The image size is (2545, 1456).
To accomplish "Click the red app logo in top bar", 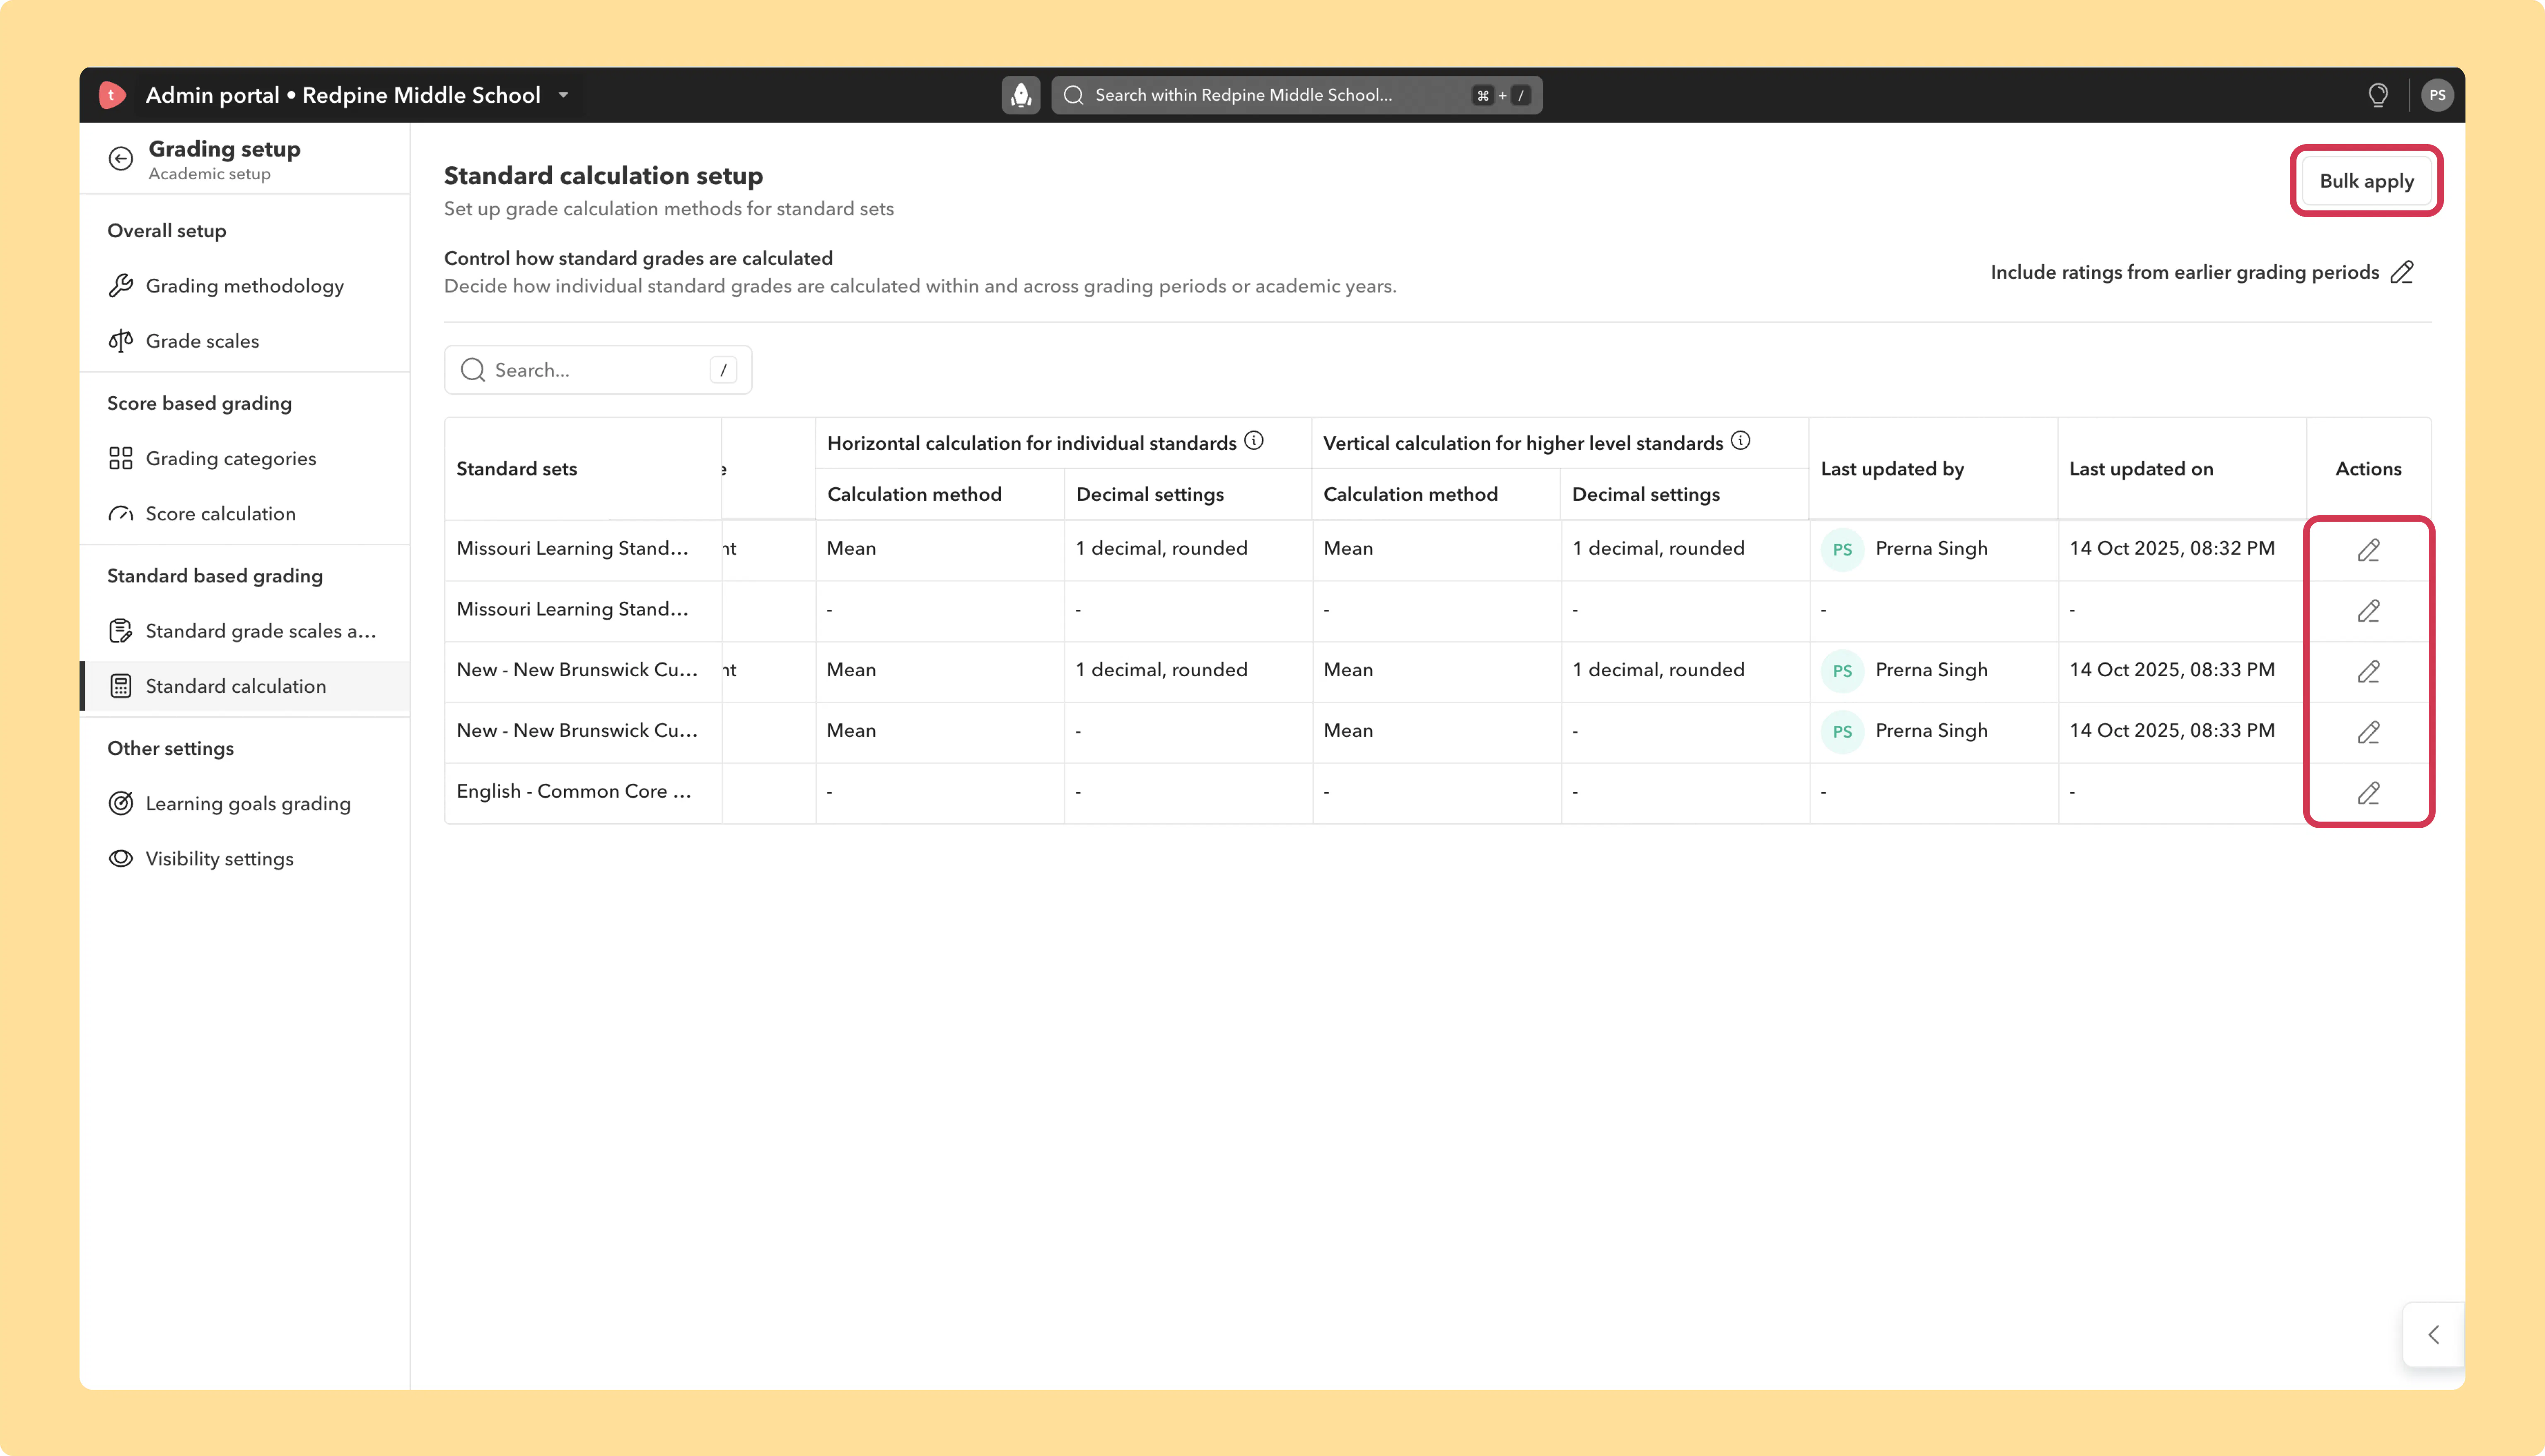I will point(112,95).
